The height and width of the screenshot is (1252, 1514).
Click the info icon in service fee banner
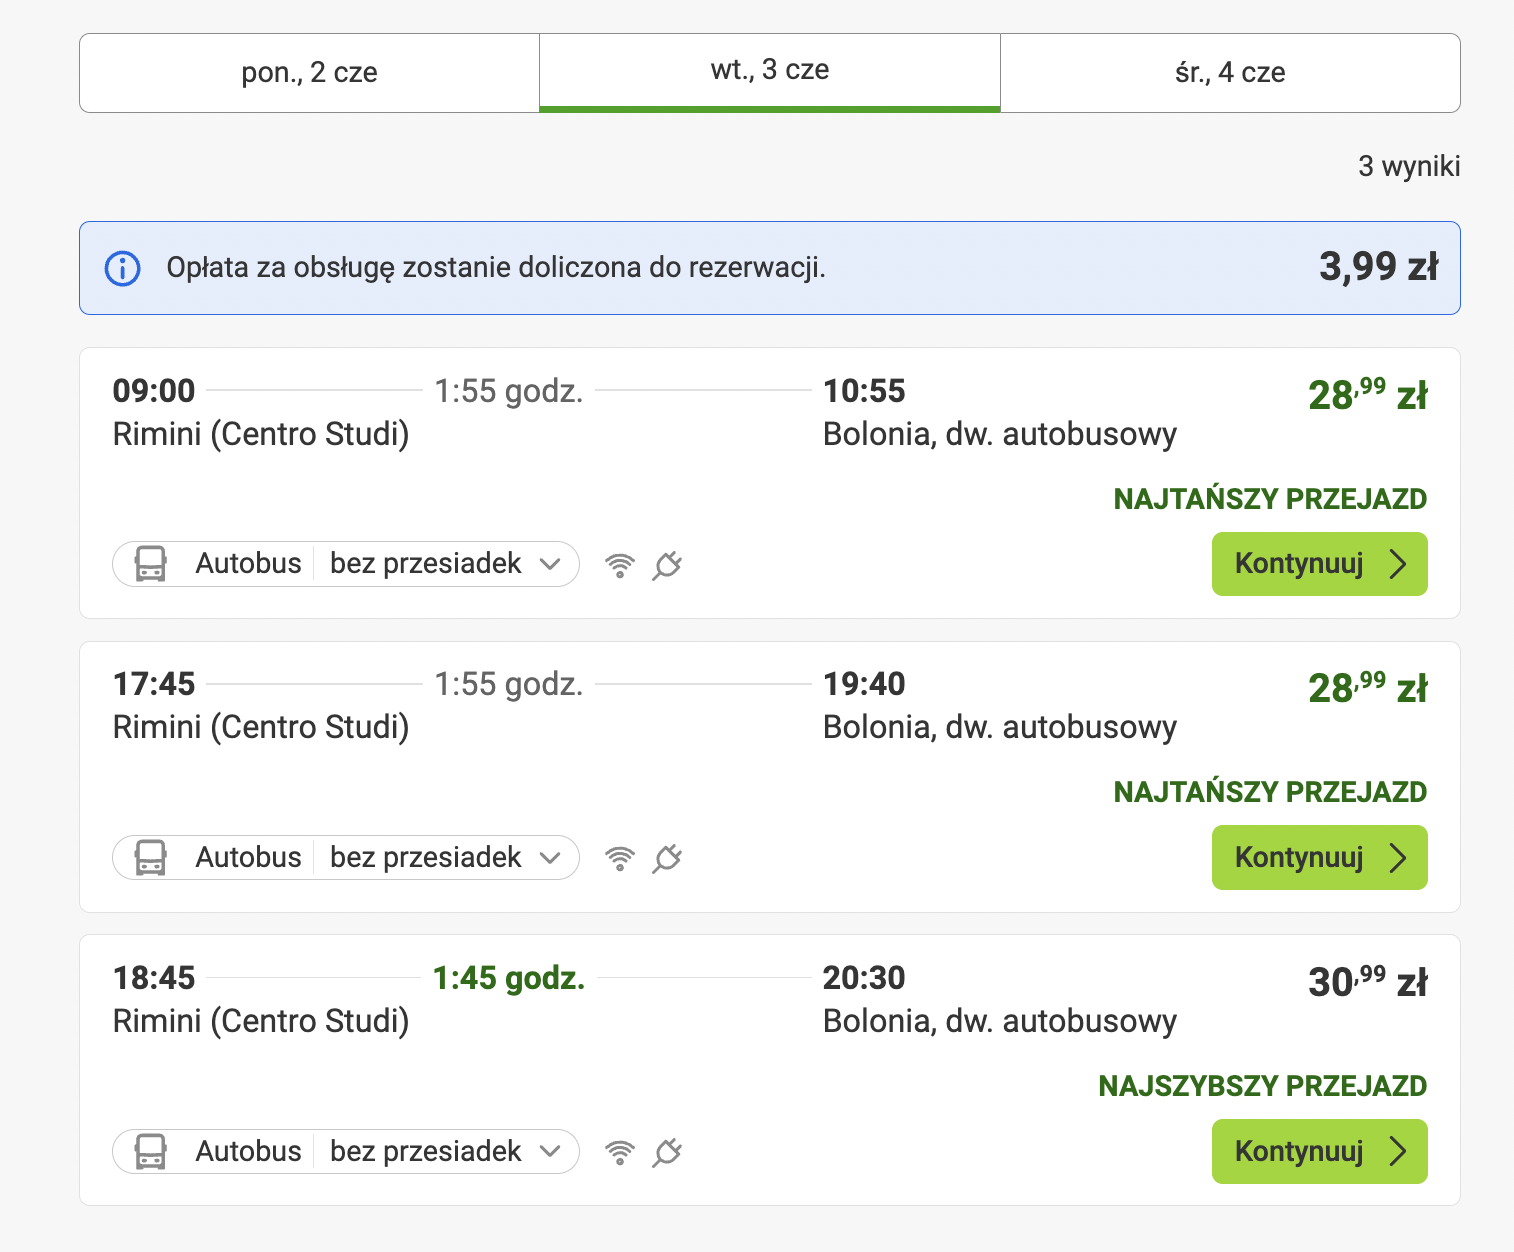click(123, 268)
